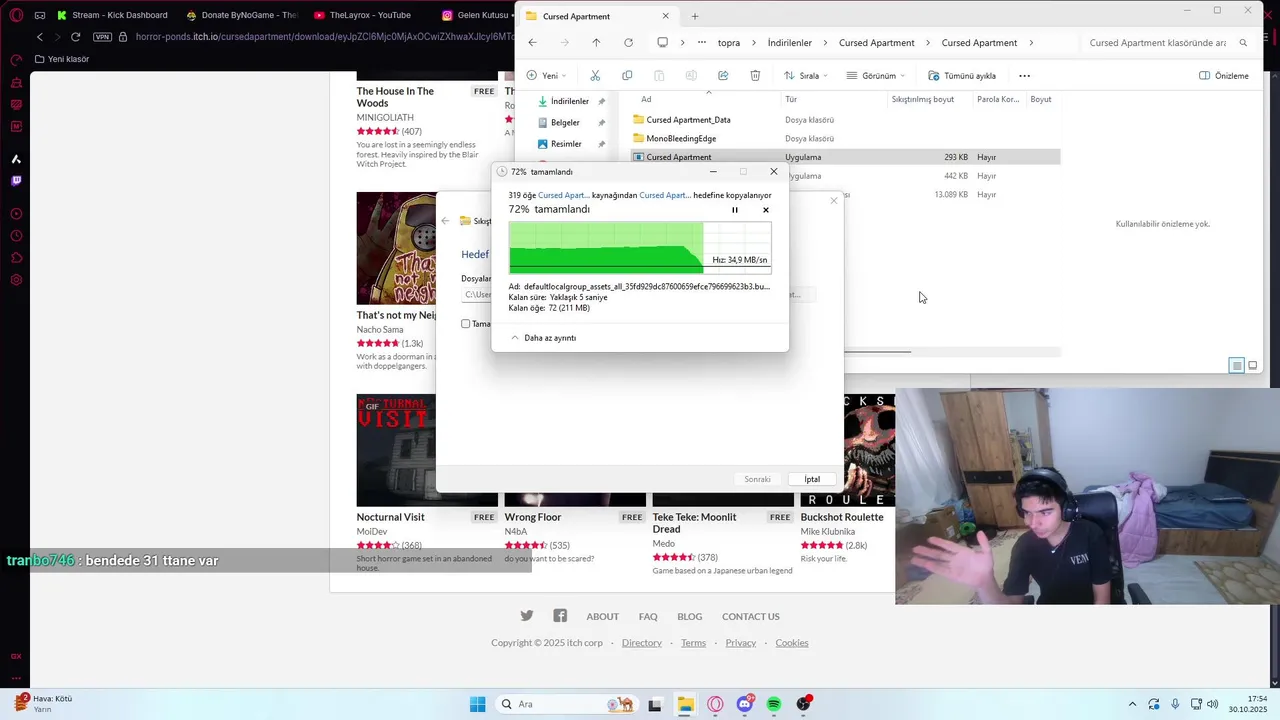Click Tümünü ayıkla extract all button
The image size is (1280, 720).
(x=962, y=76)
